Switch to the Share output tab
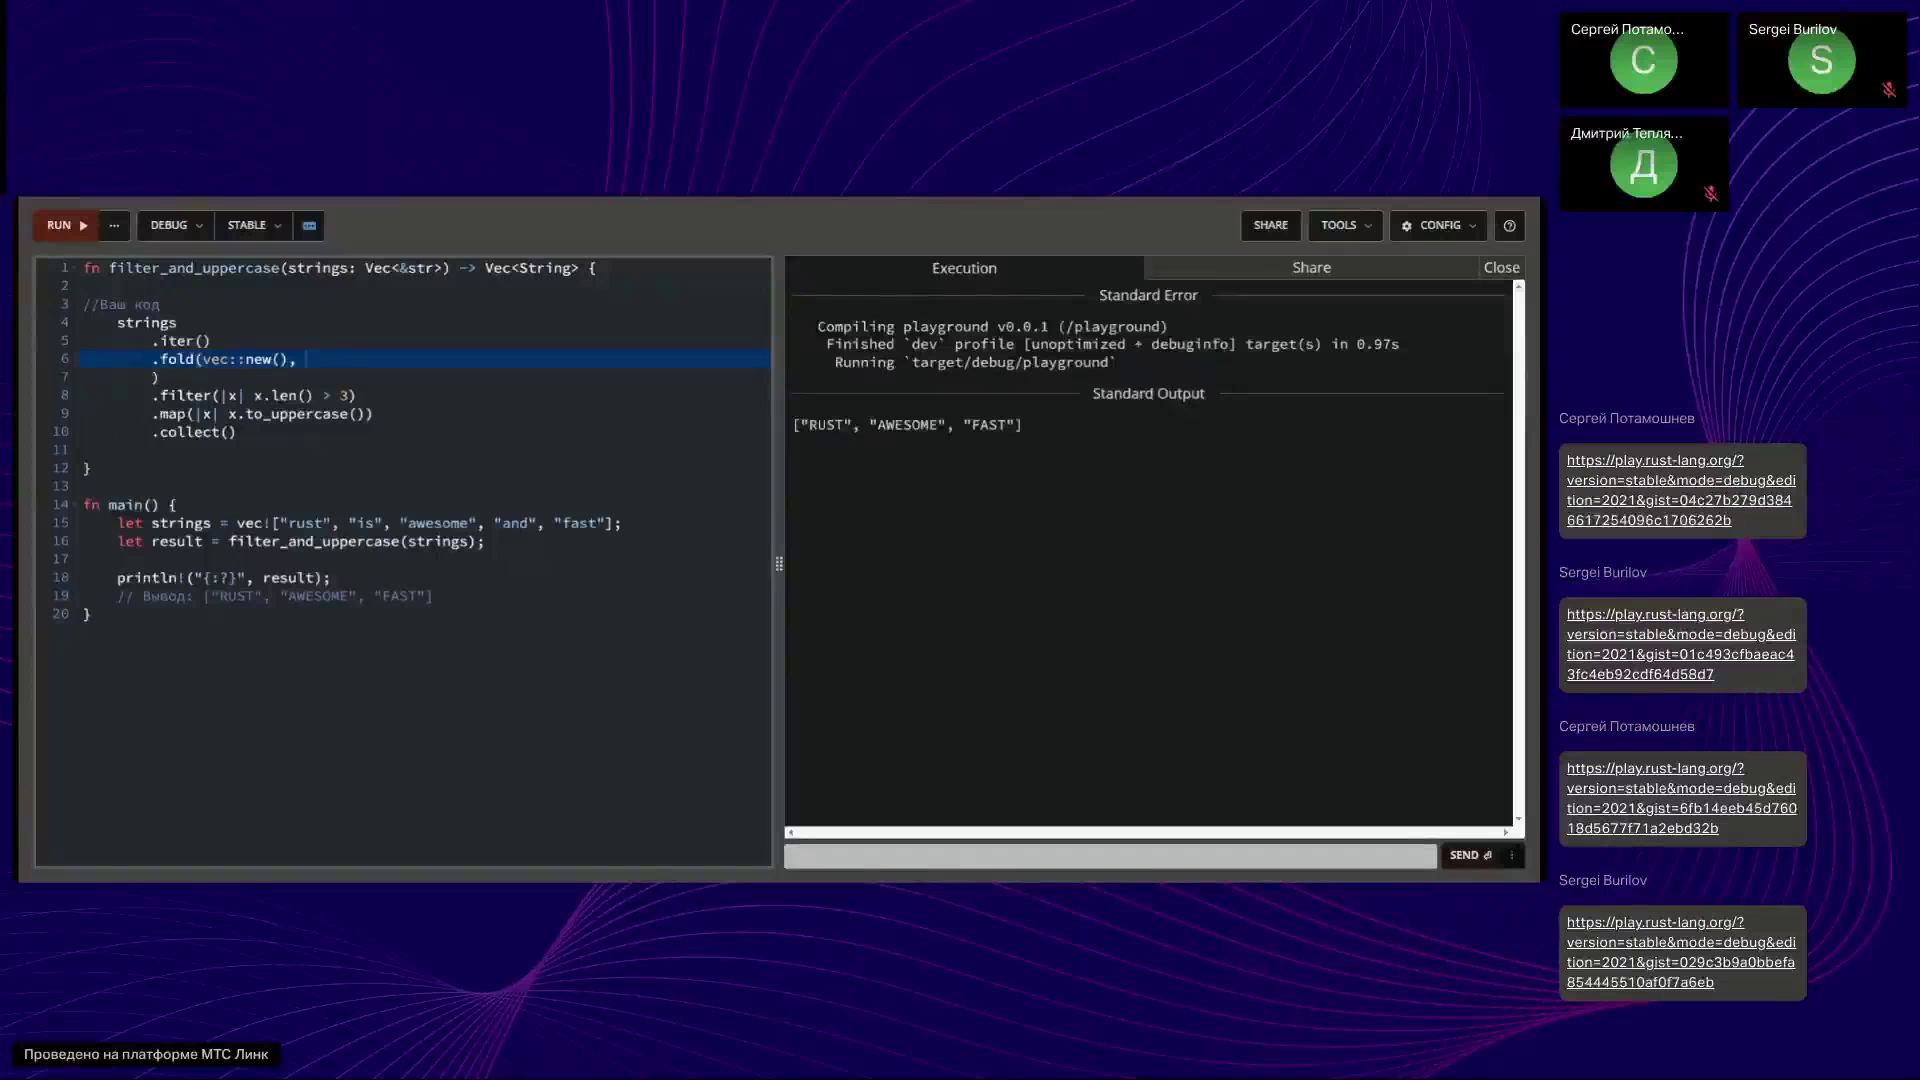1920x1080 pixels. tap(1310, 268)
